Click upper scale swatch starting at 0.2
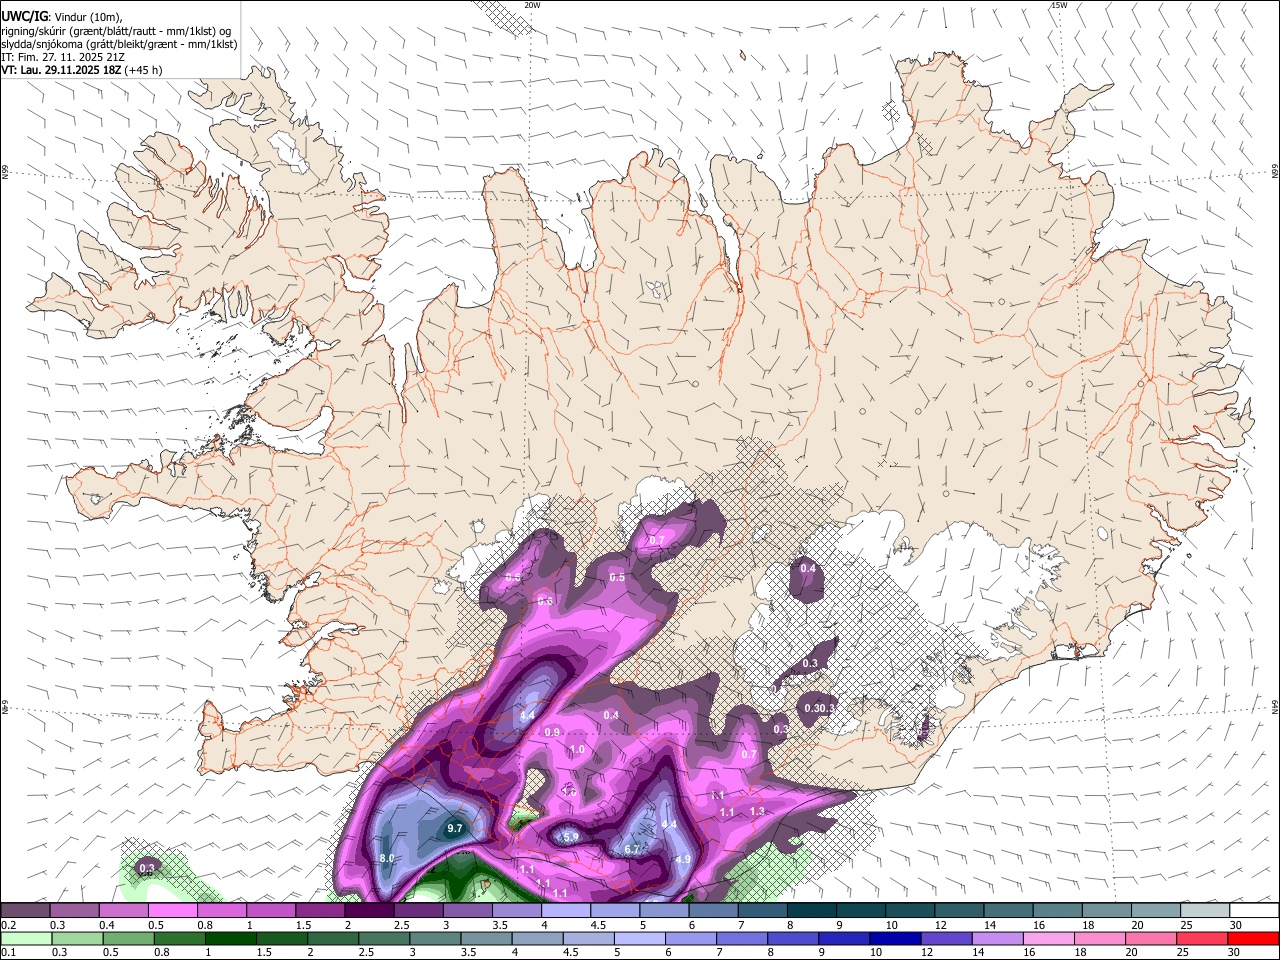Viewport: 1280px width, 960px height. click(x=25, y=910)
